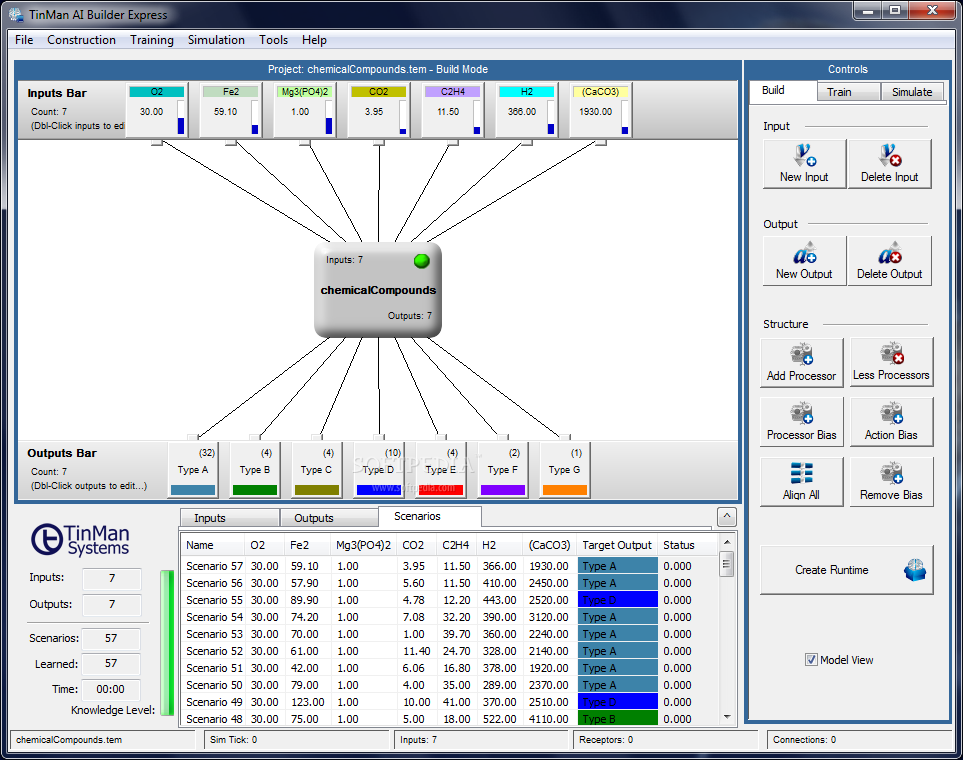Click the O2 input level bar

pos(181,117)
